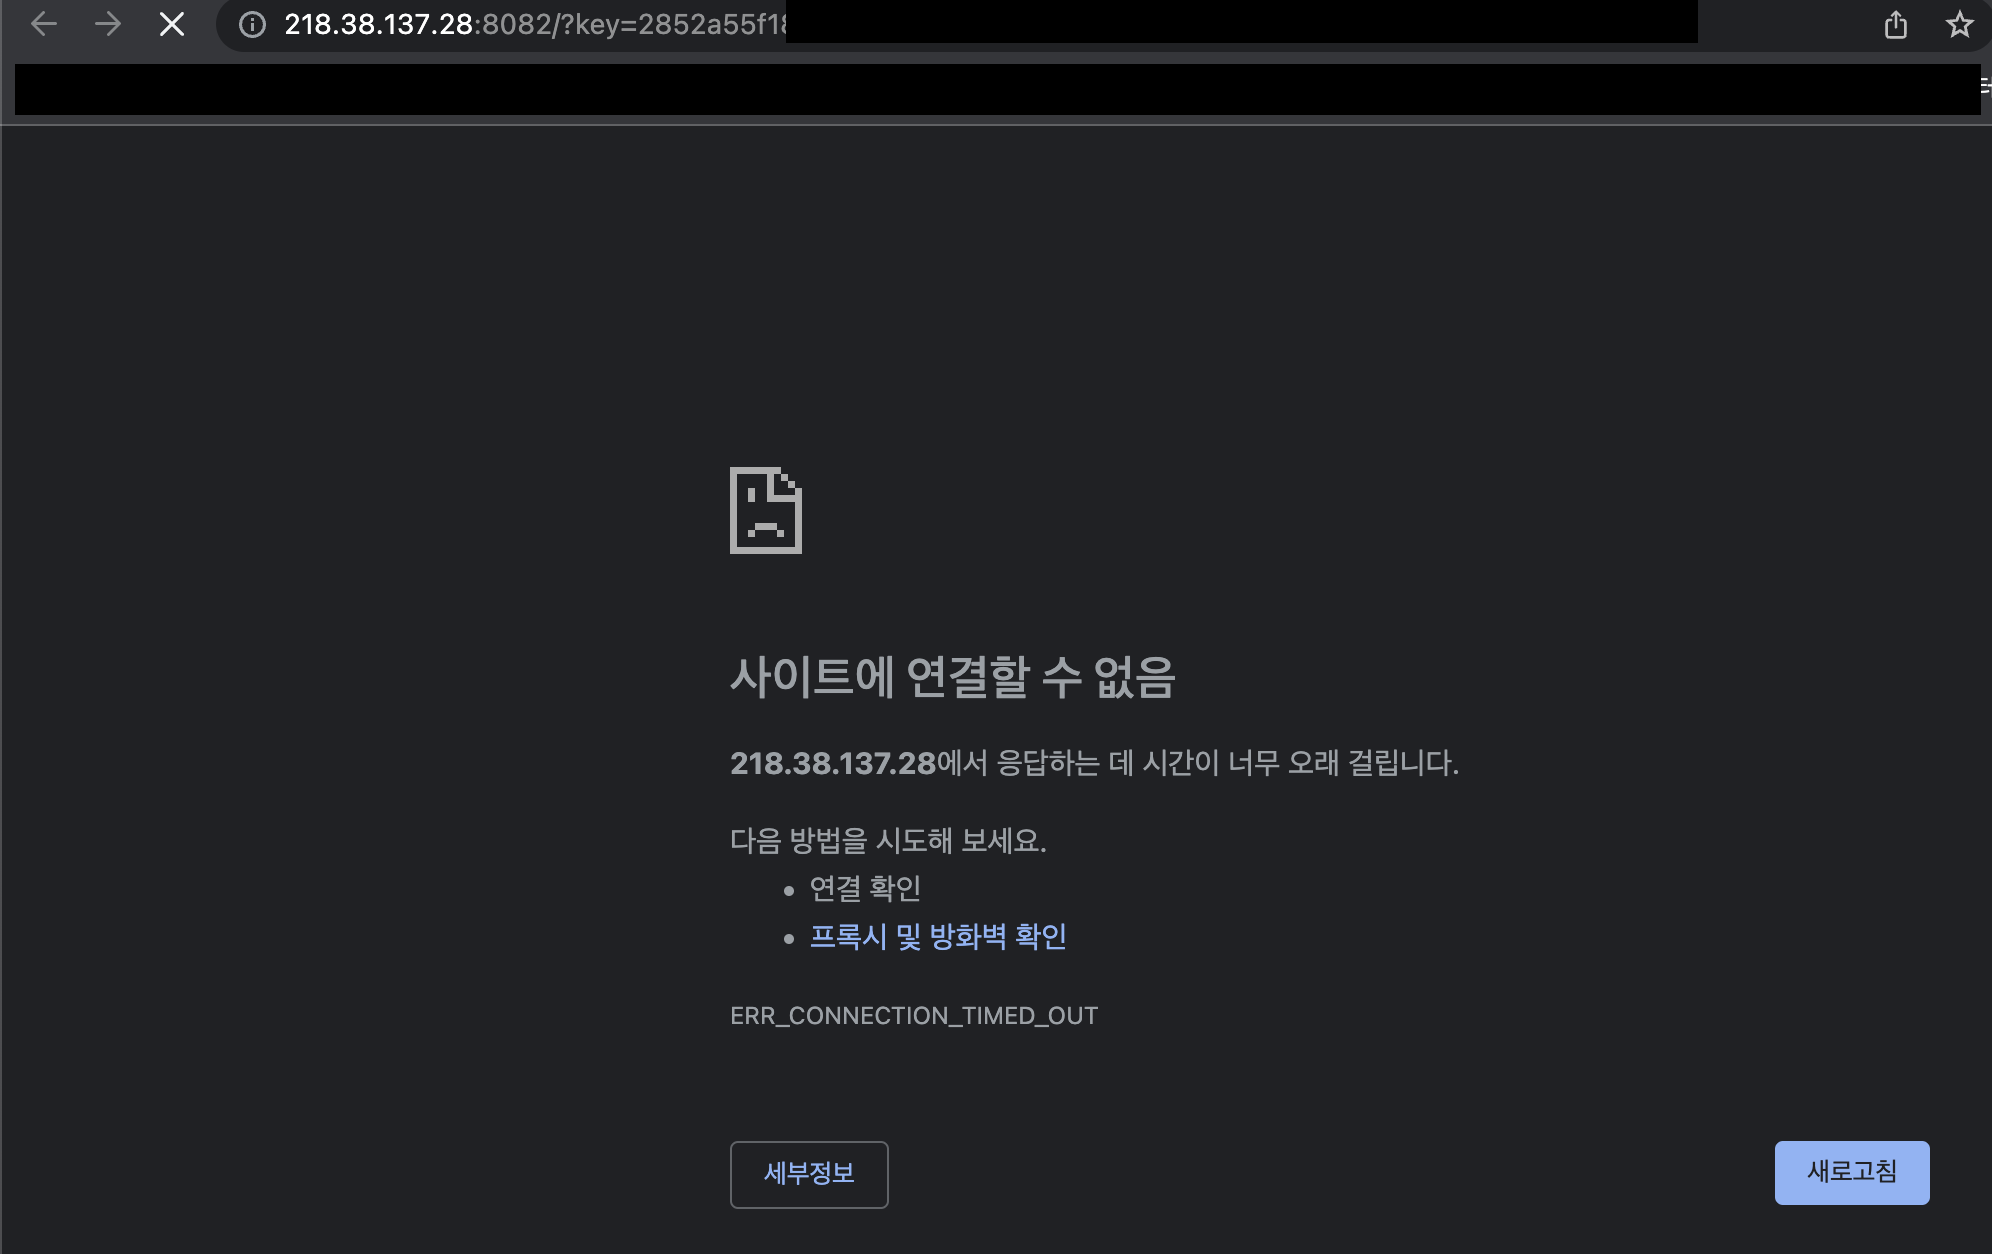Click the bold 218.38.137.28 in error message

832,763
